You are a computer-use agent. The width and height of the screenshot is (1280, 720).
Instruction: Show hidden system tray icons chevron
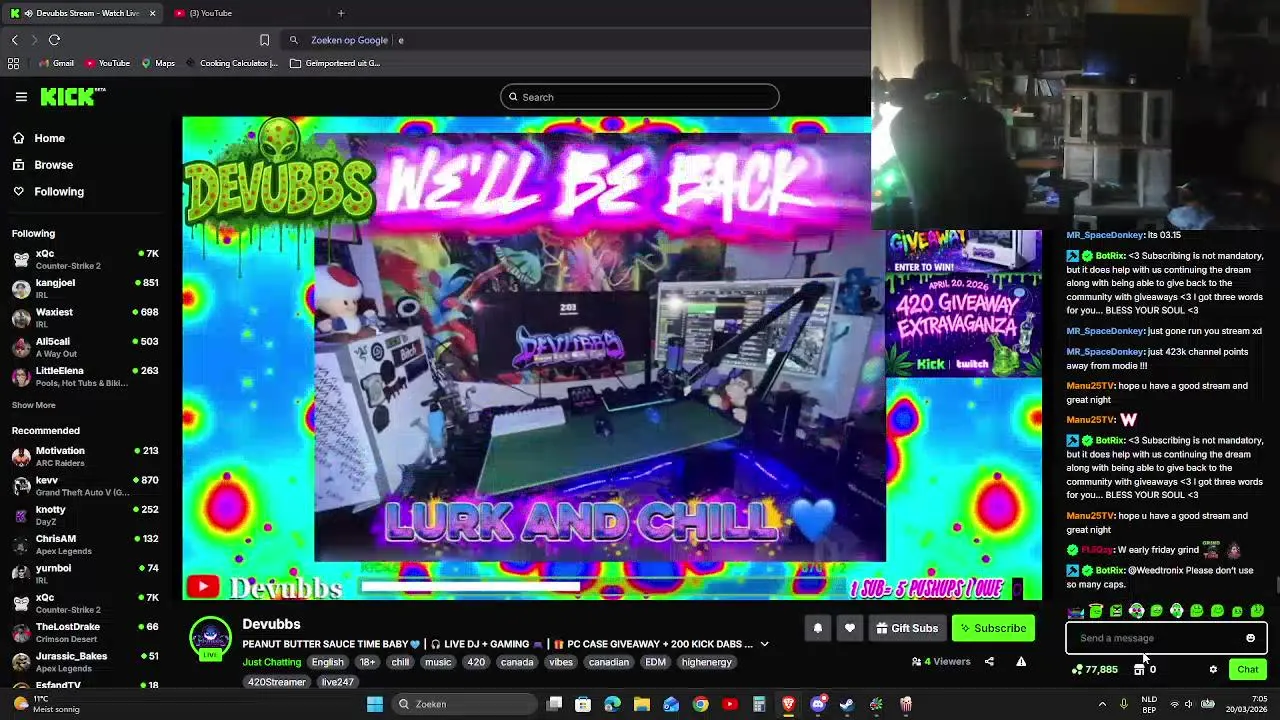[1102, 704]
